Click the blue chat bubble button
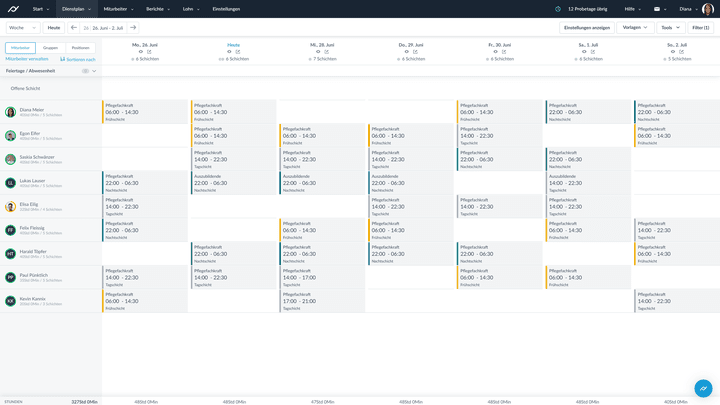This screenshot has width=720, height=405. point(703,388)
